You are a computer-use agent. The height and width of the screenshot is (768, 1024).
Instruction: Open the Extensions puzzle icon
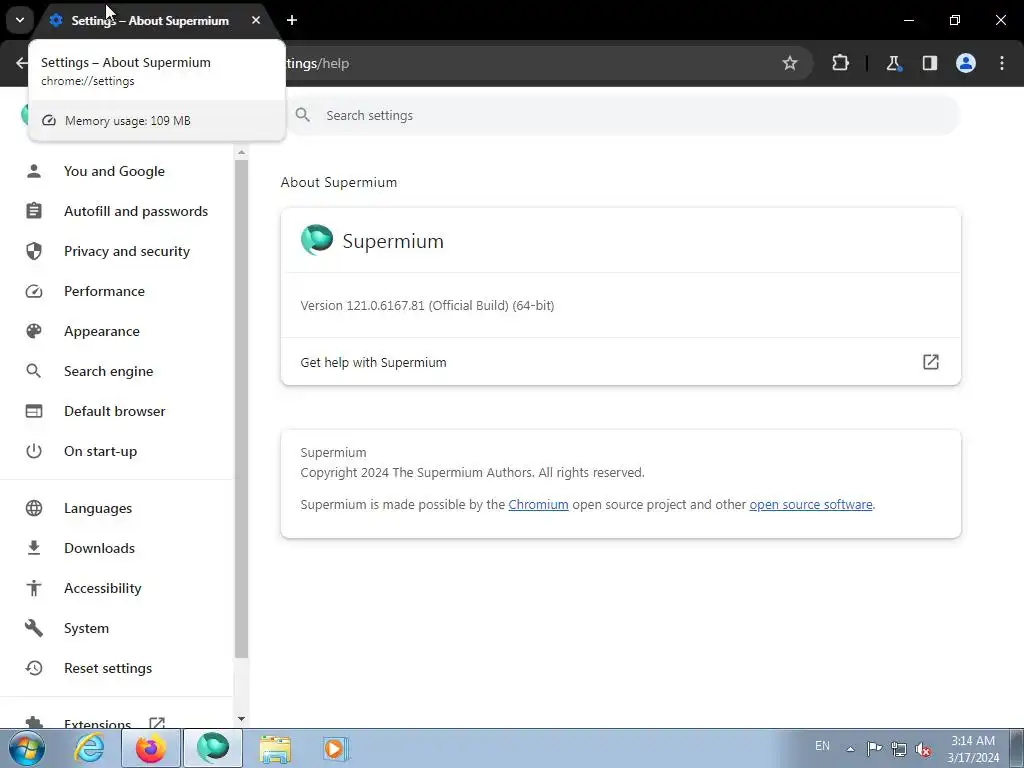point(840,63)
